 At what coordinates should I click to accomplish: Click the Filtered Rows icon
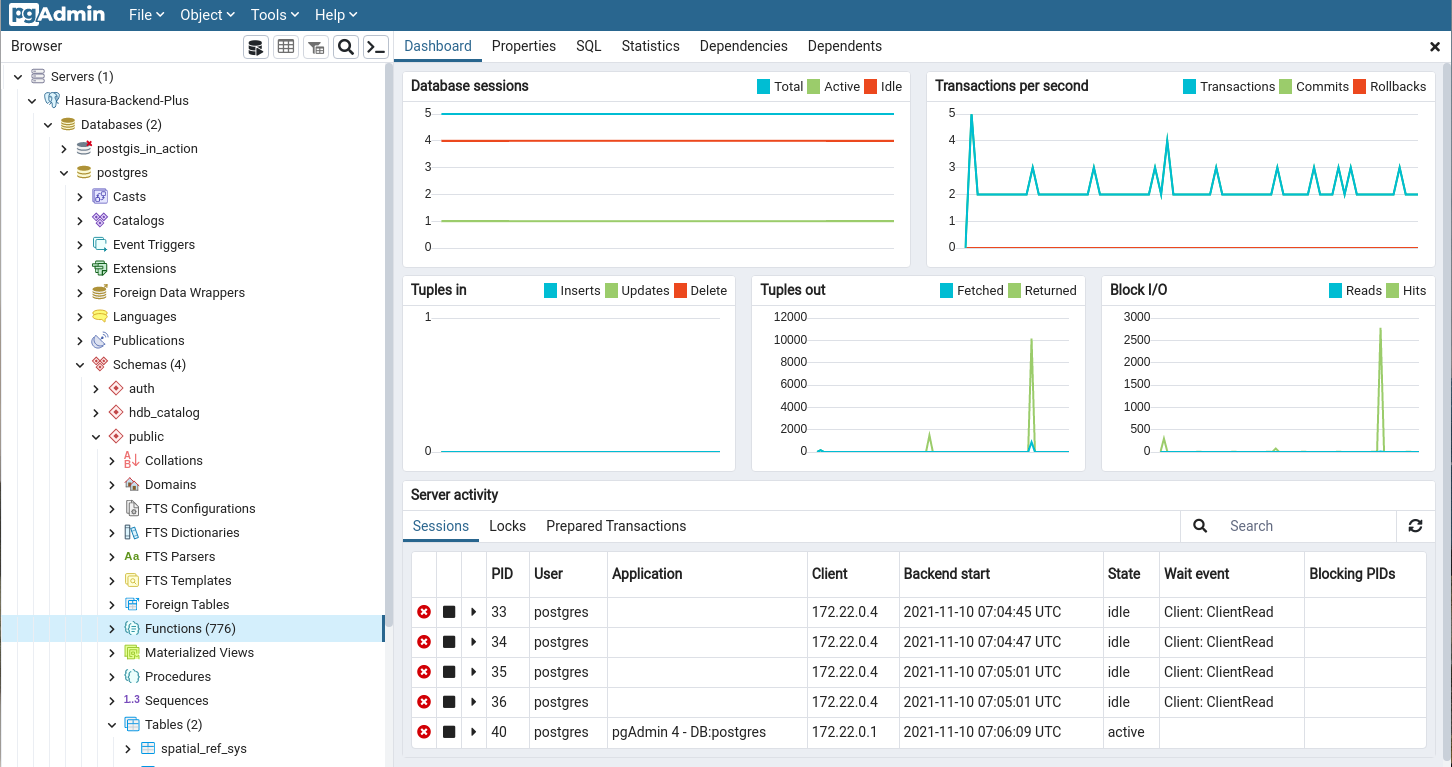(x=316, y=47)
